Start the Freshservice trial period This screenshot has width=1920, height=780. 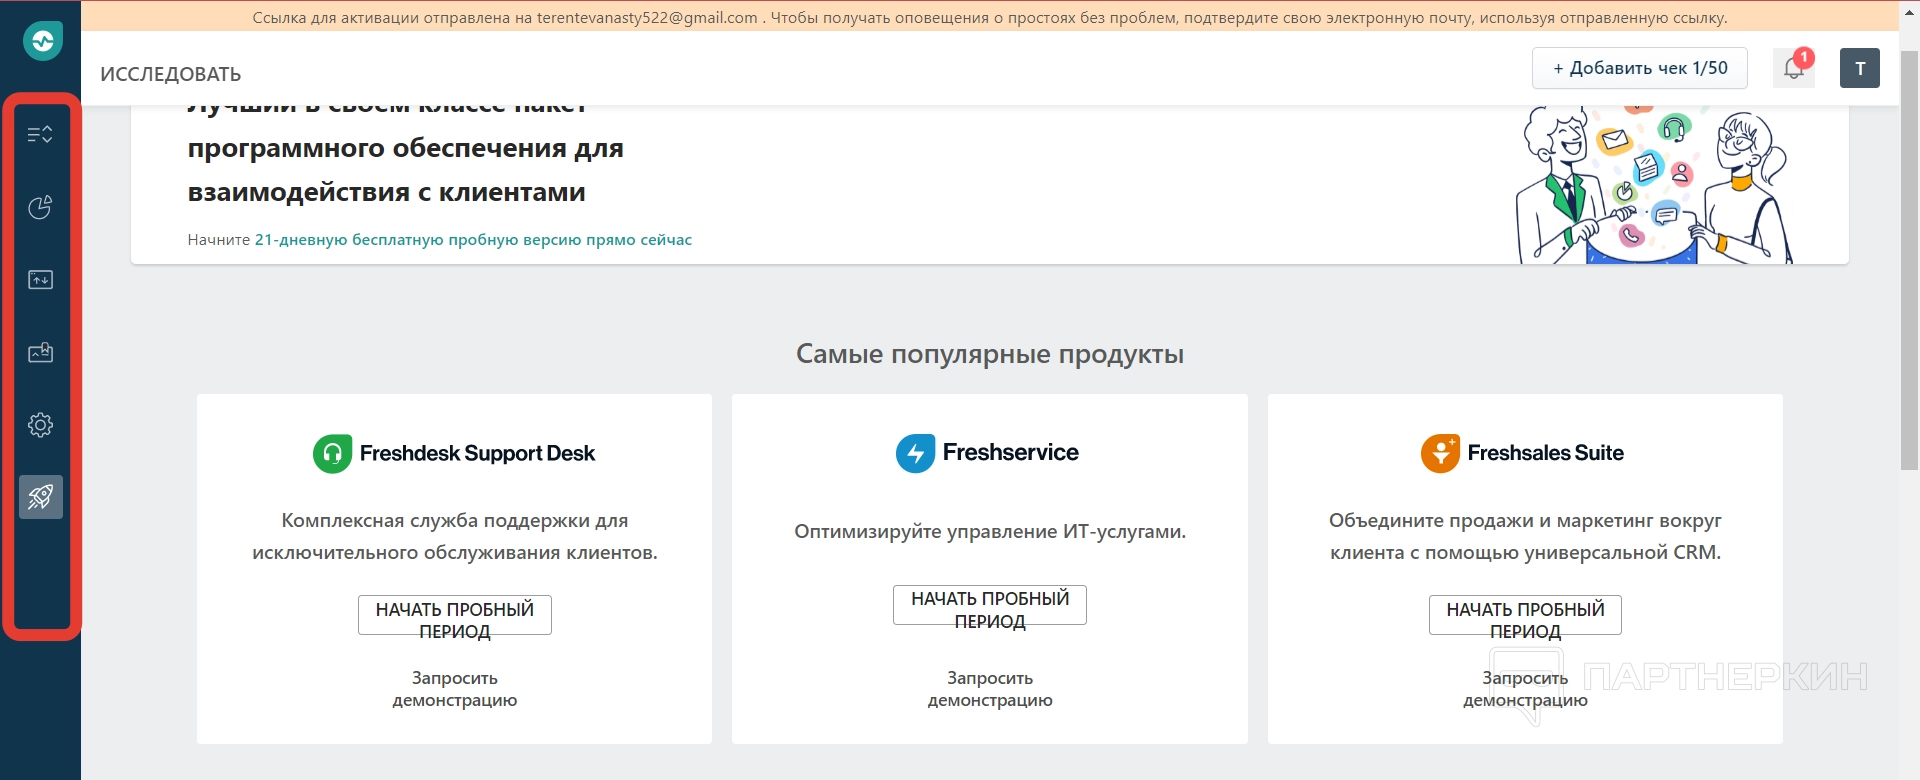click(989, 606)
